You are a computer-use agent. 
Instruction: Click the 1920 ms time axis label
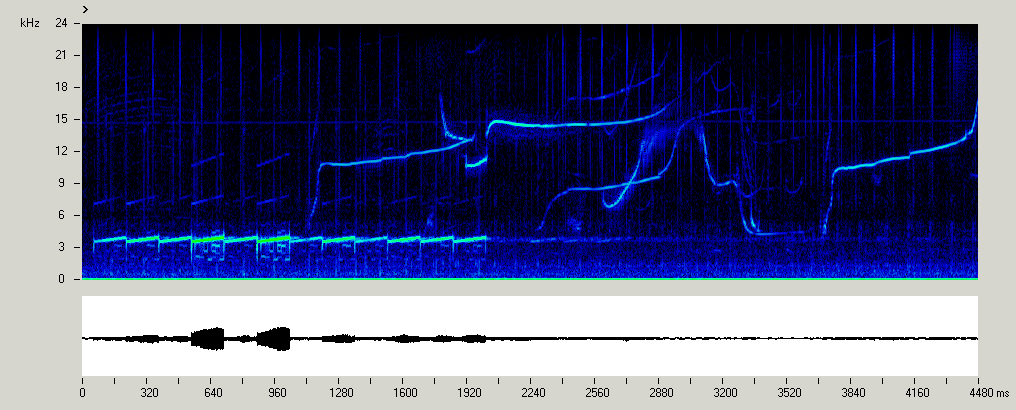point(469,393)
